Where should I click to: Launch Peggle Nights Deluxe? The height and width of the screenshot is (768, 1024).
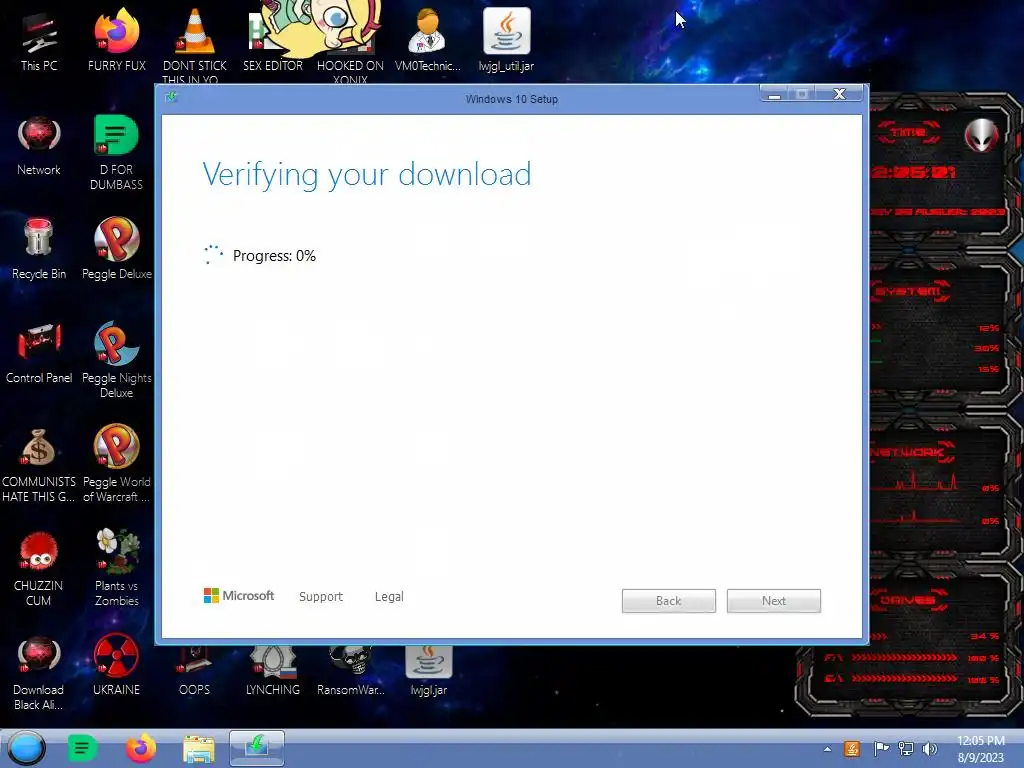tap(116, 360)
